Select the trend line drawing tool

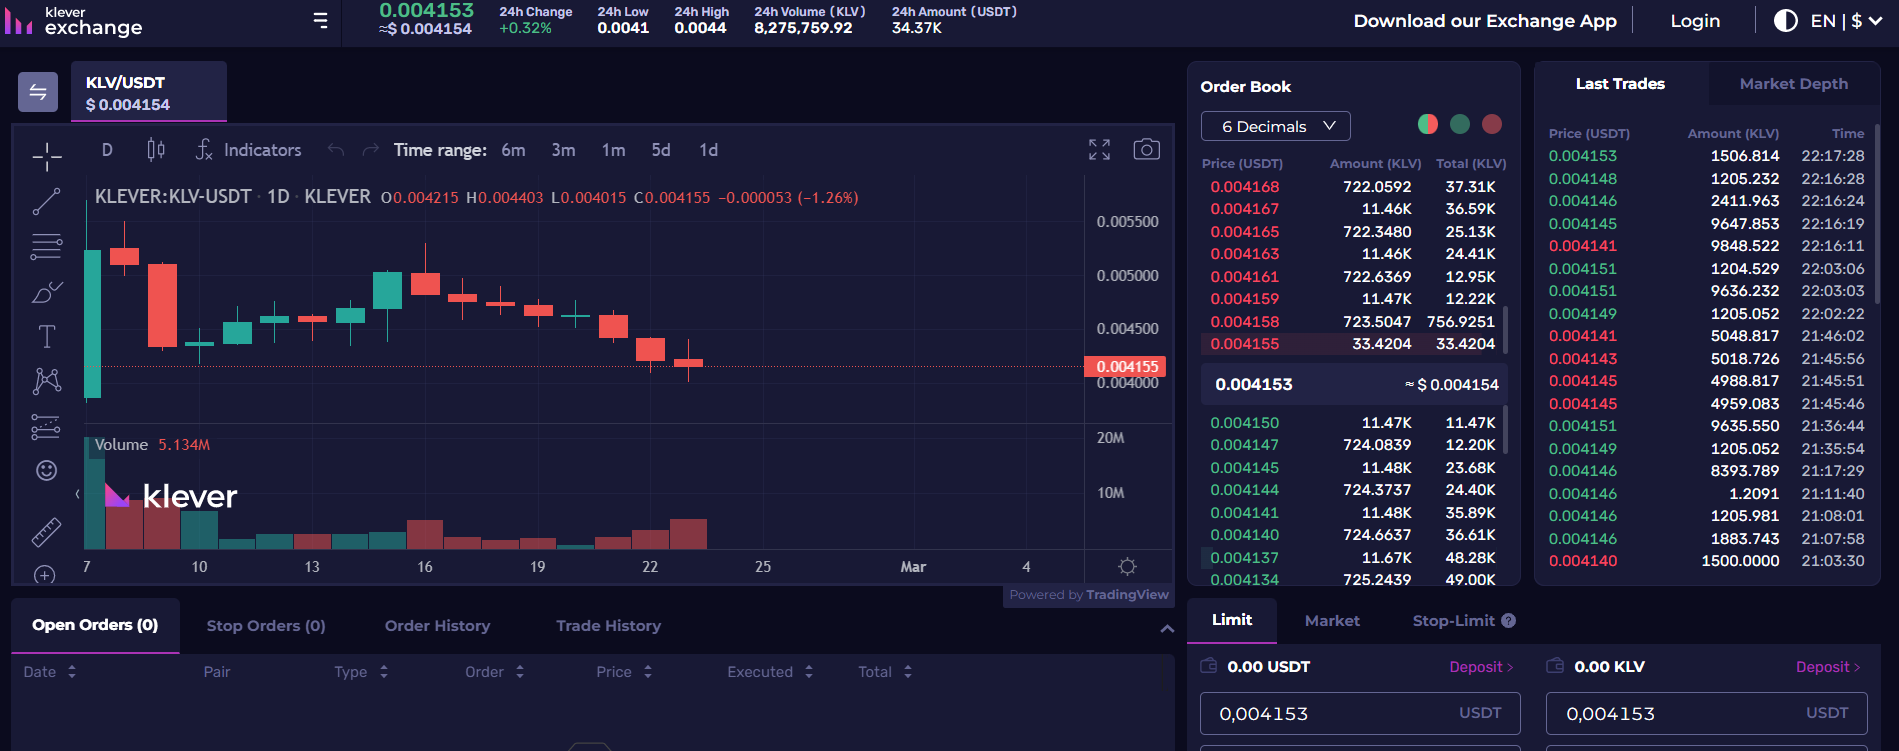46,201
